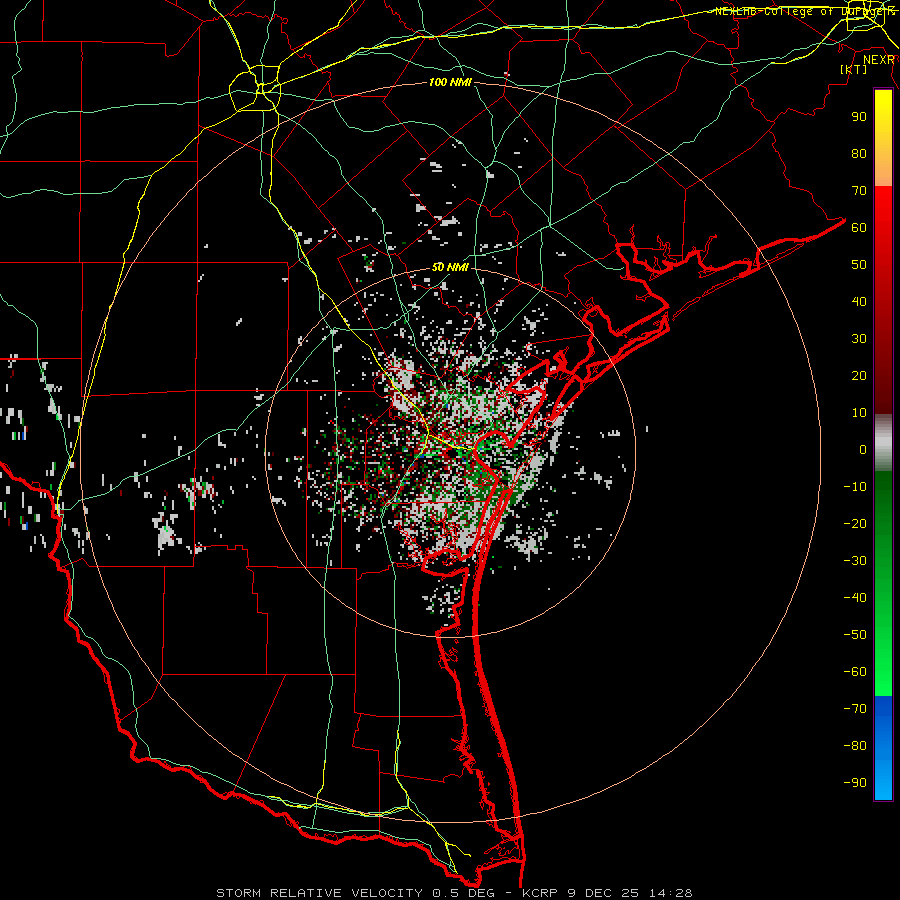This screenshot has width=900, height=900.
Task: Click the NEXLAB College of DuPage watermark text
Action: [805, 11]
